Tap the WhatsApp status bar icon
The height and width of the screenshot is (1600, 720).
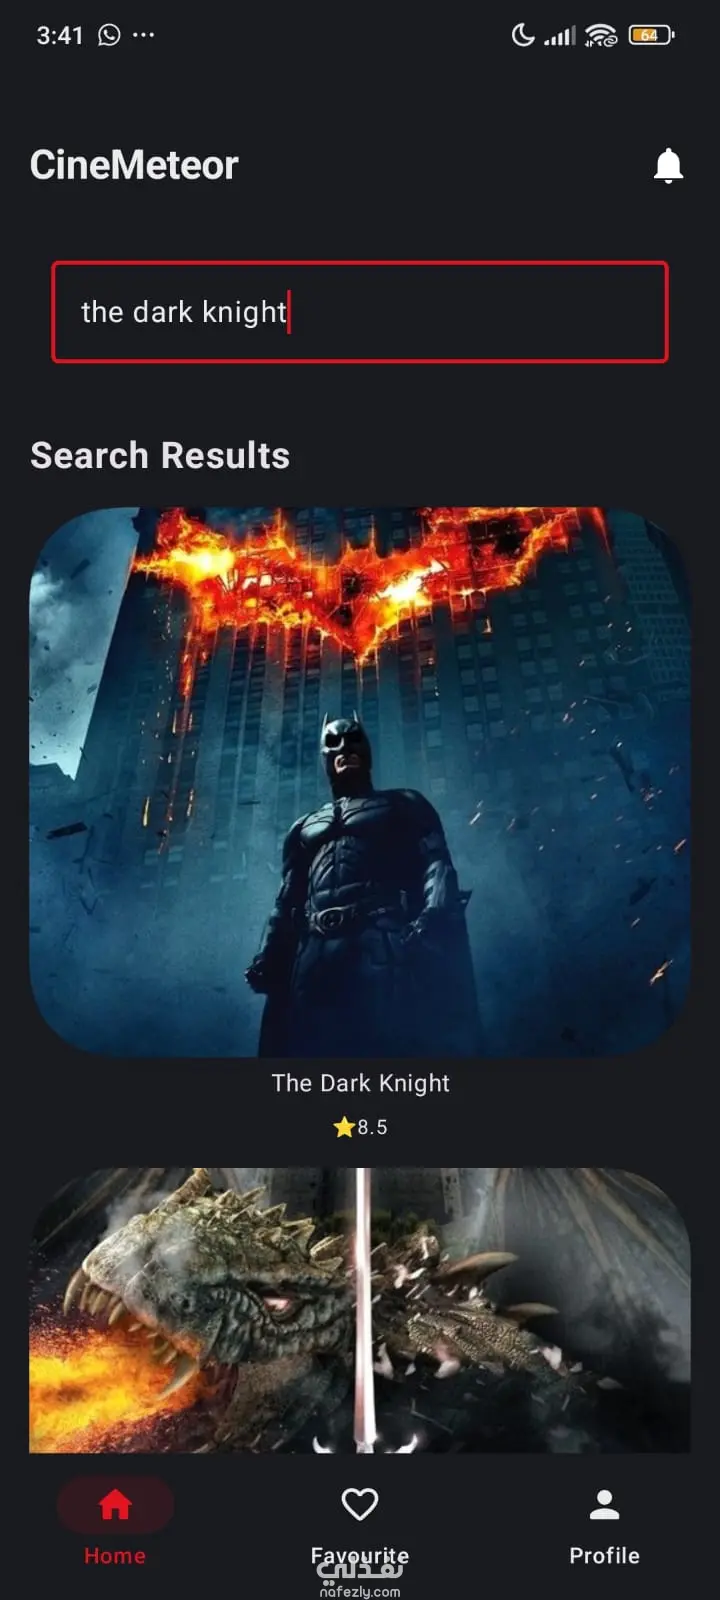coord(109,35)
